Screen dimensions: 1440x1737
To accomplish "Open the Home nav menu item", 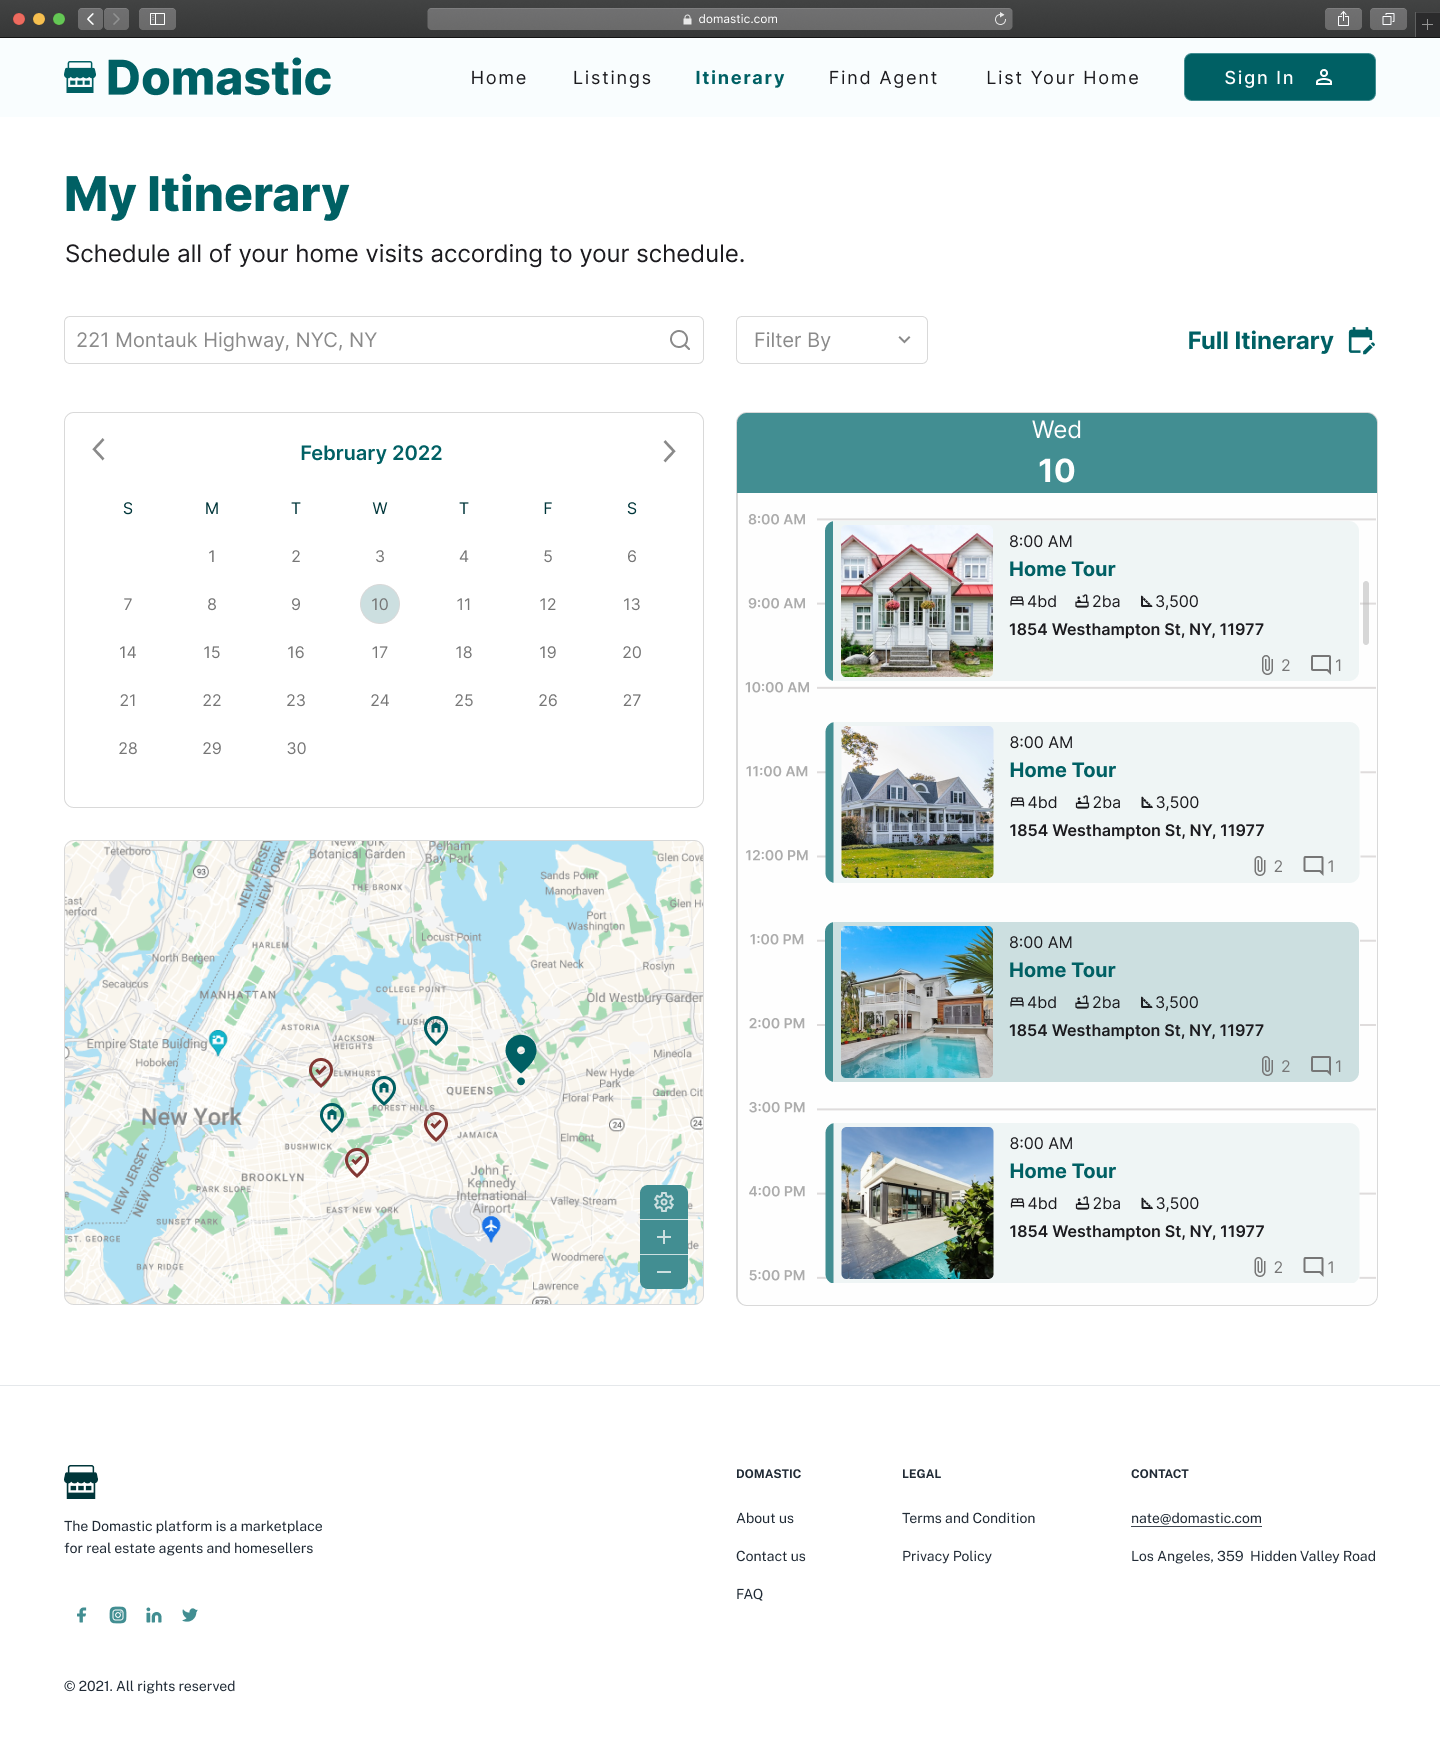I will coord(499,78).
